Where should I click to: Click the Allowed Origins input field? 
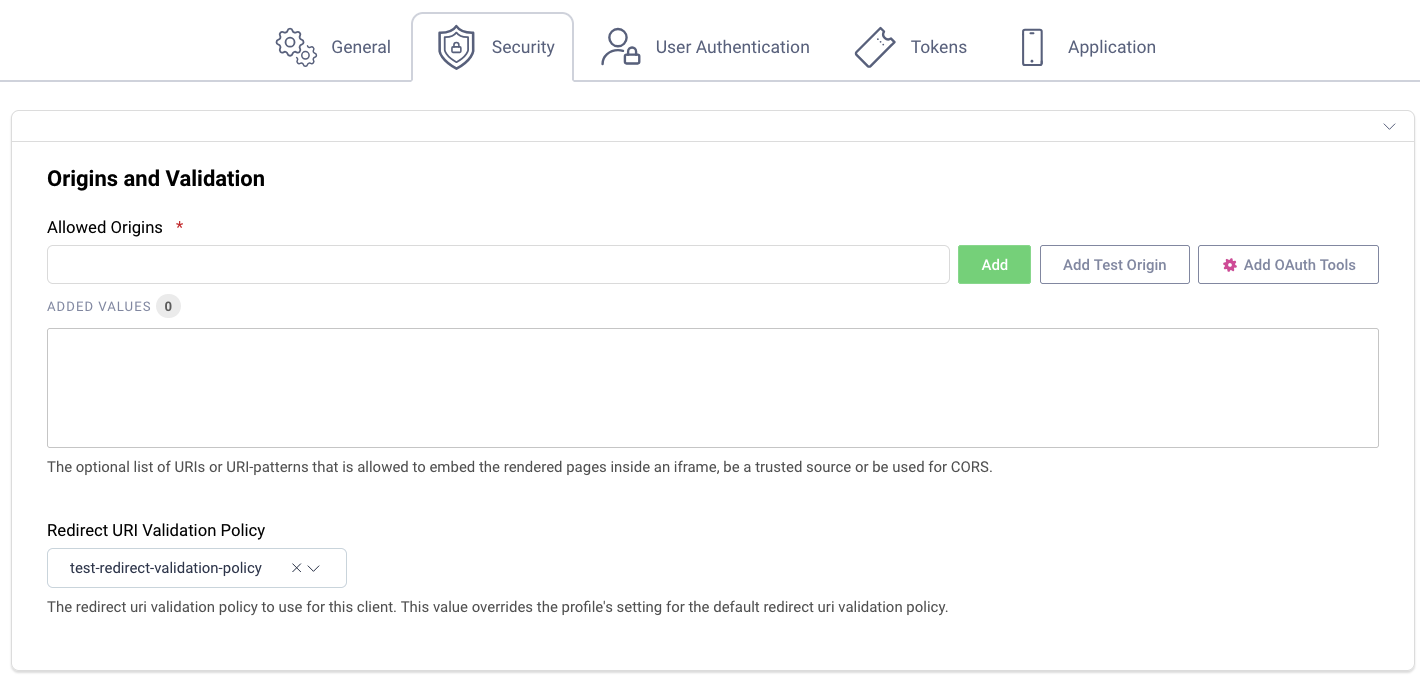pyautogui.click(x=498, y=264)
